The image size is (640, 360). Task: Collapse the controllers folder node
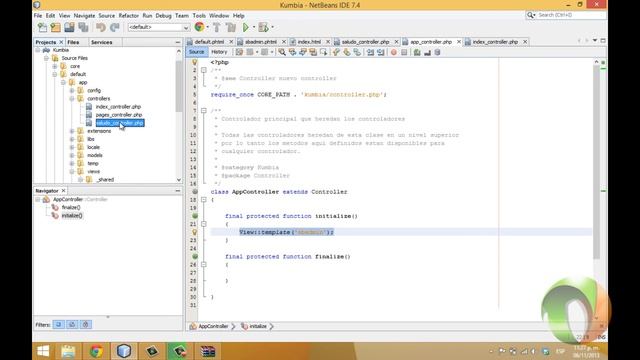pos(72,98)
